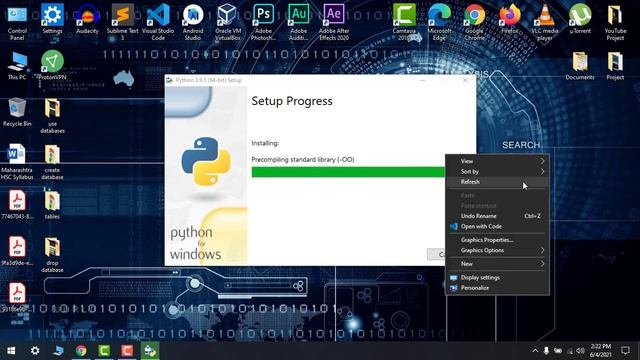Choose Personalize in the context menu
The height and width of the screenshot is (360, 640).
coord(497,288)
